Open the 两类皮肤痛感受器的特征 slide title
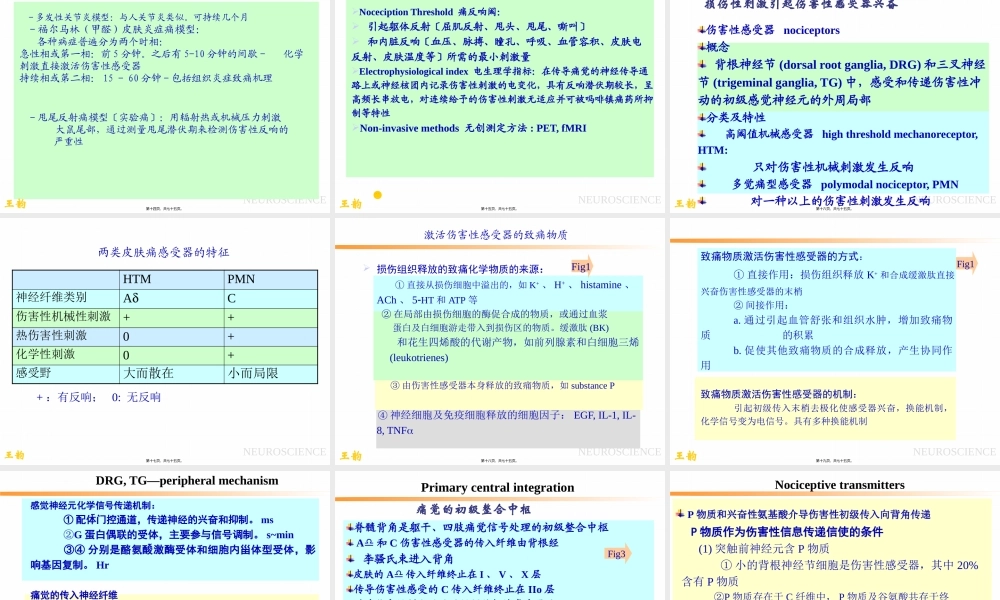 click(x=164, y=252)
